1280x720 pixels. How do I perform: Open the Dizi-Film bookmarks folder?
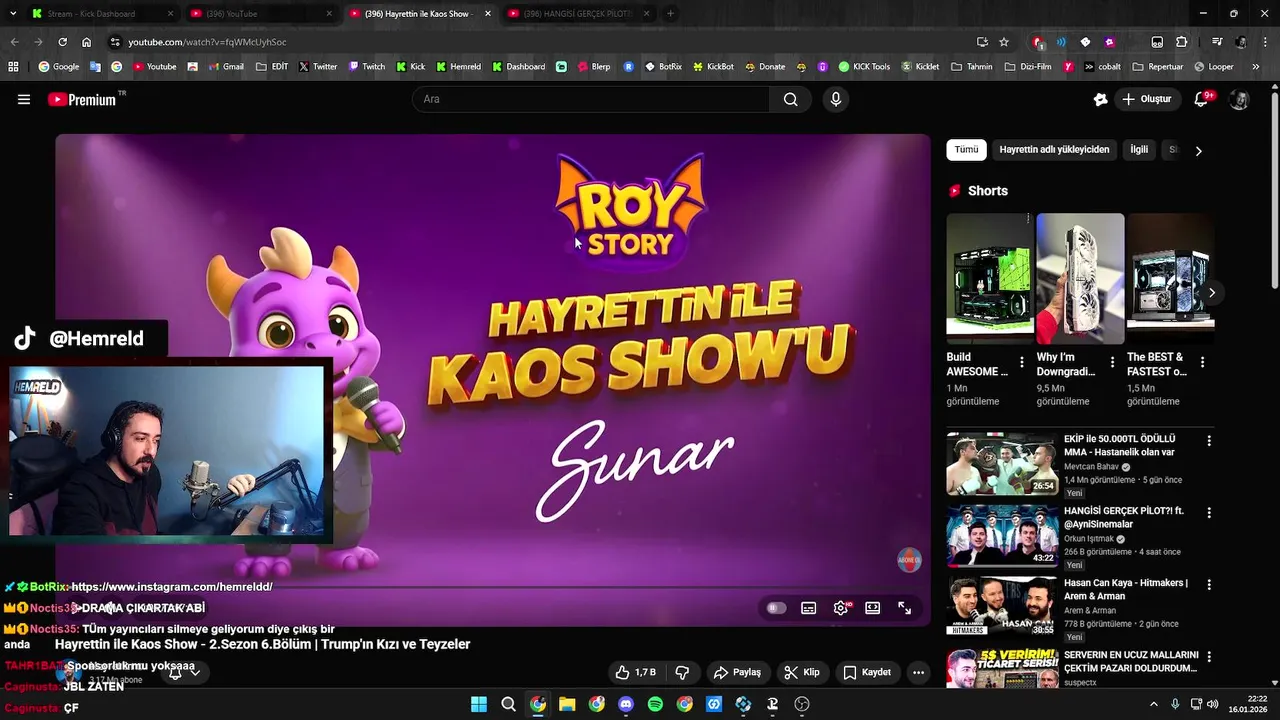pos(1028,67)
